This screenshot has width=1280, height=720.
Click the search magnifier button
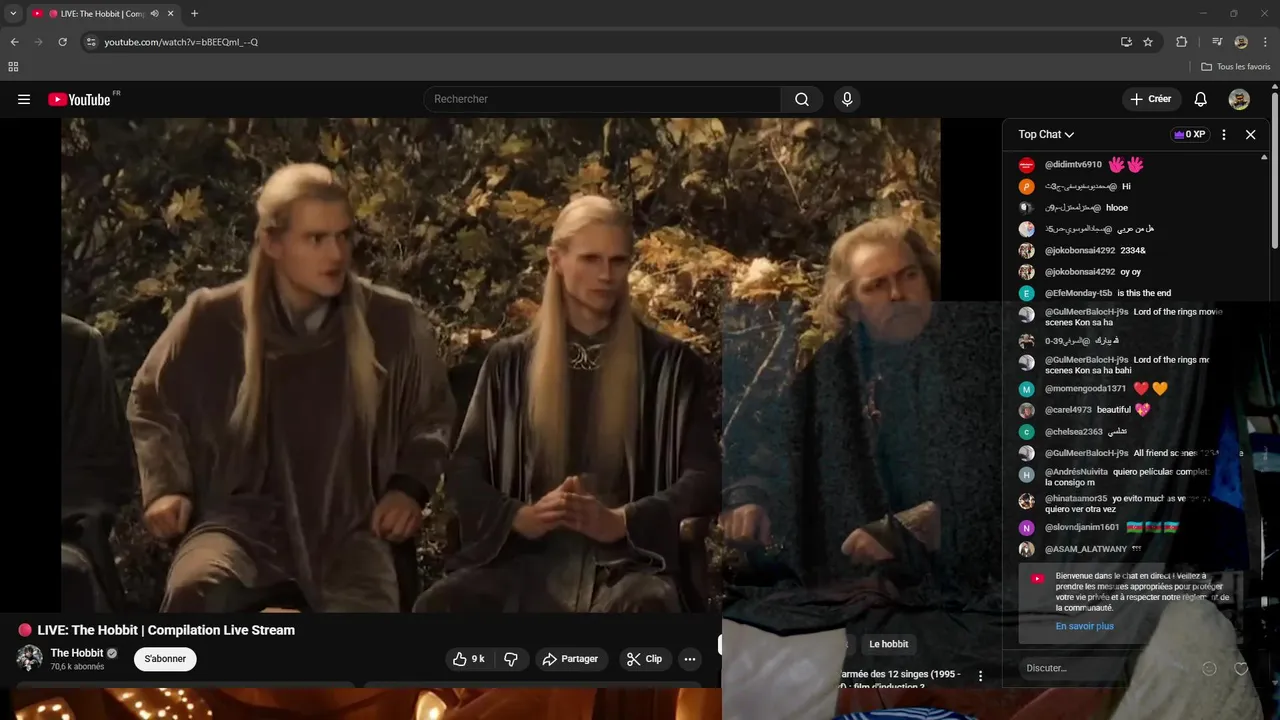802,99
